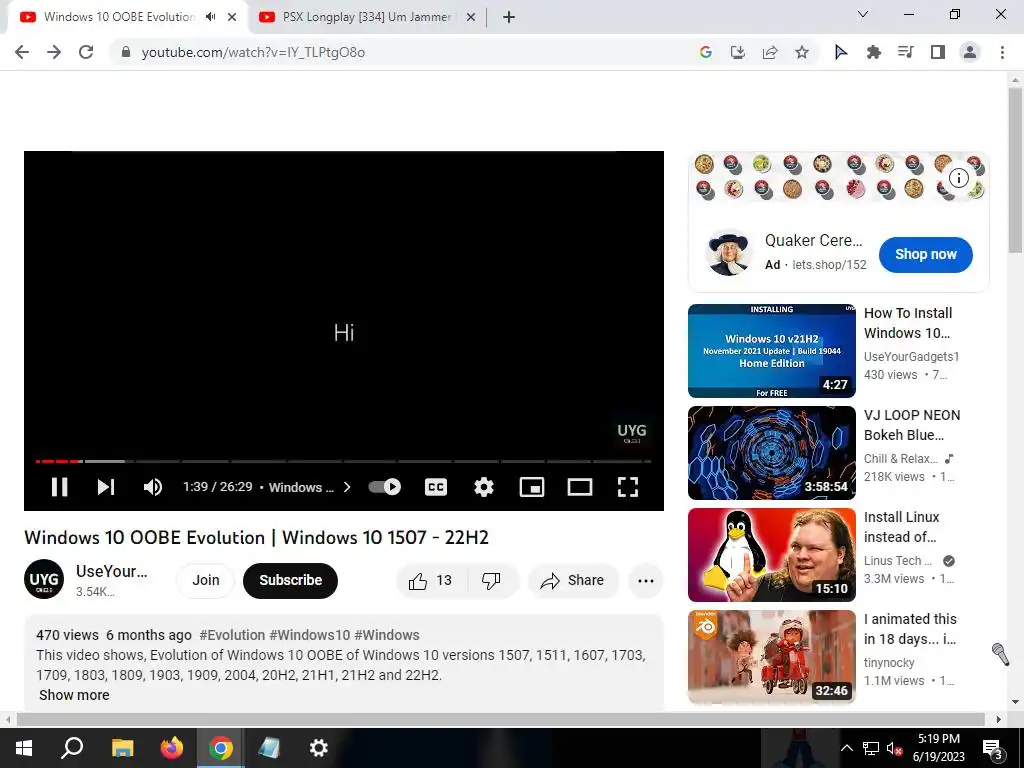The image size is (1024, 768).
Task: Open the Chrome profile avatar
Action: [x=970, y=52]
